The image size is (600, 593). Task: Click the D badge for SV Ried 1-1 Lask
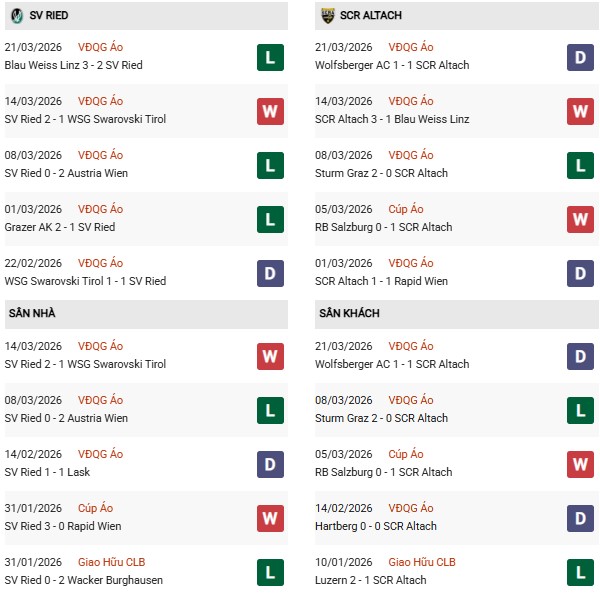tap(270, 464)
